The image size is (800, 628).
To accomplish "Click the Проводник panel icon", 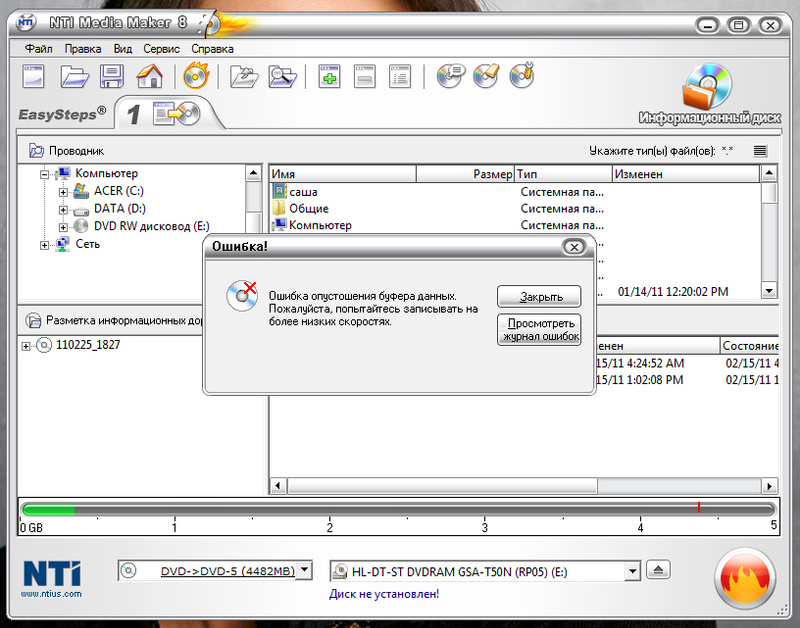I will pos(36,150).
